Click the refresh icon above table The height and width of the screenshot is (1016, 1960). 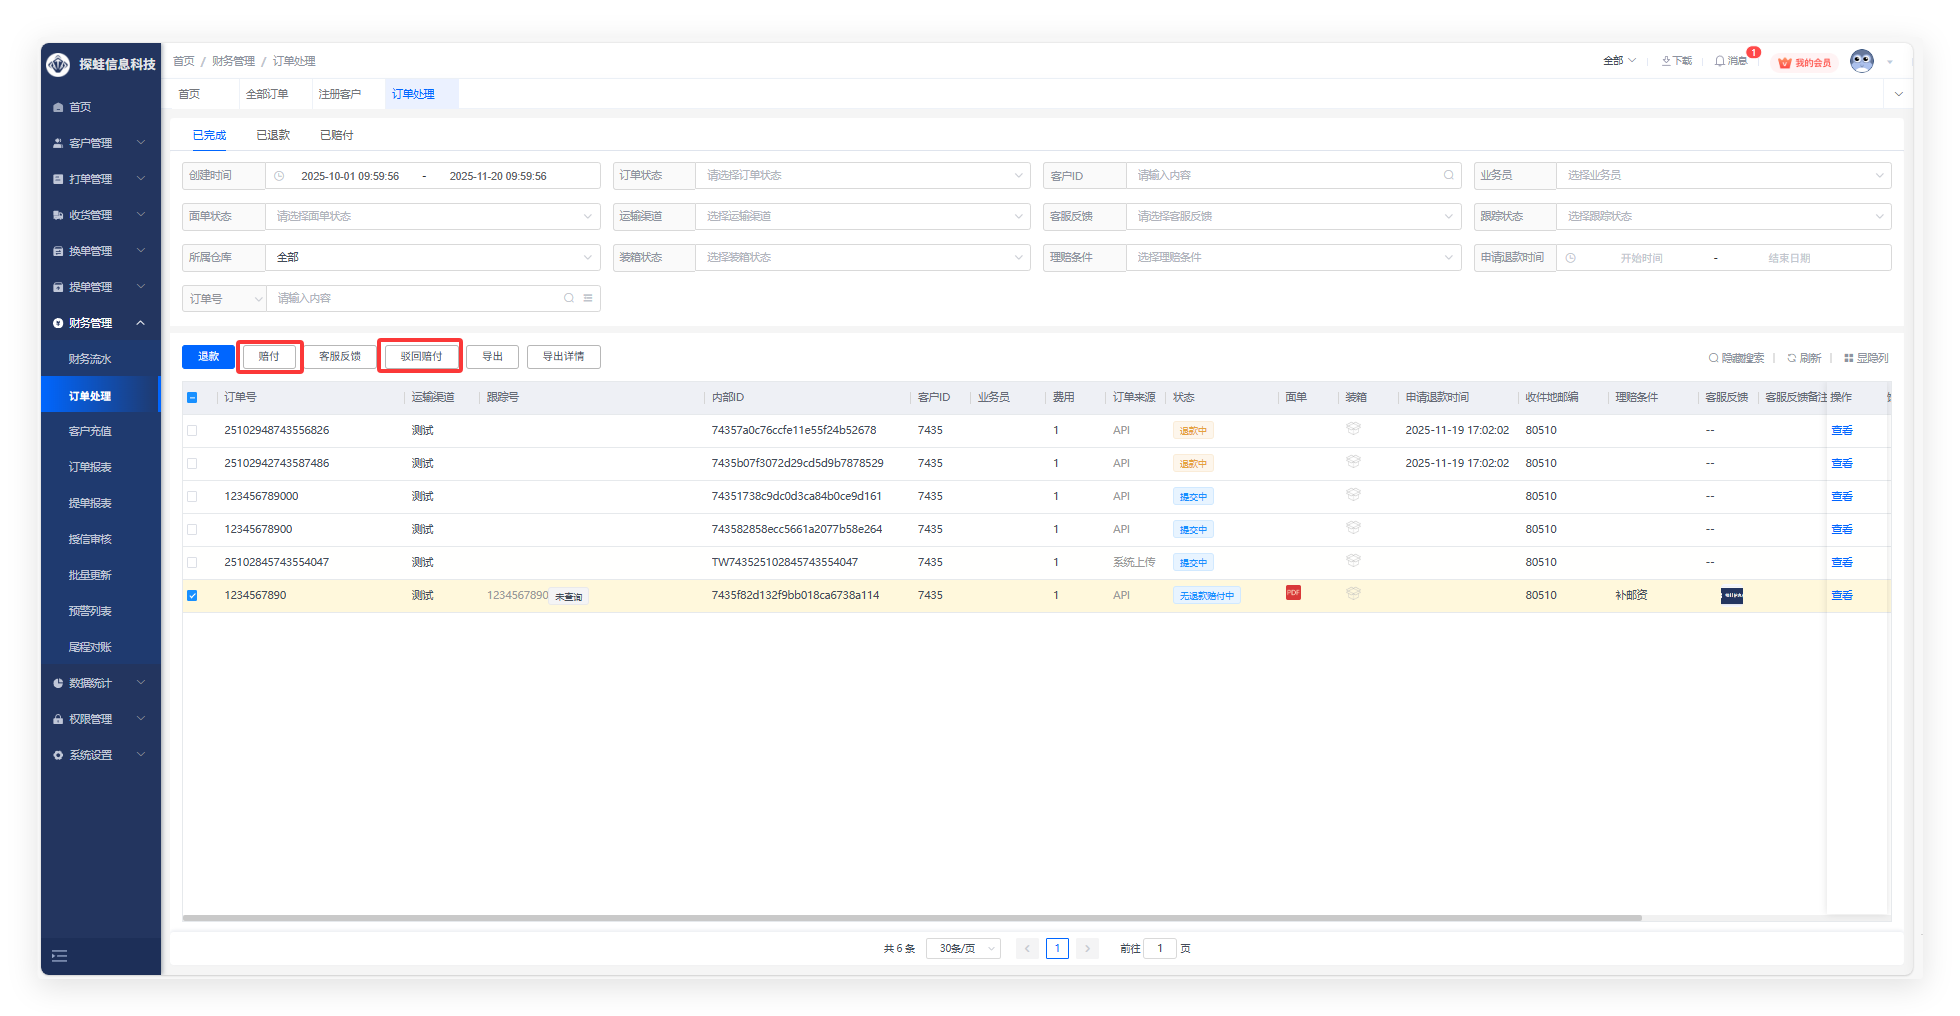(x=1792, y=358)
